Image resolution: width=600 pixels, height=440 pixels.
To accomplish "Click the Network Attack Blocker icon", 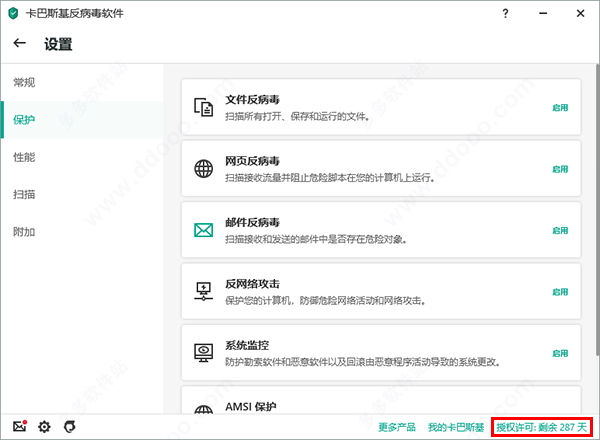I will coord(204,292).
